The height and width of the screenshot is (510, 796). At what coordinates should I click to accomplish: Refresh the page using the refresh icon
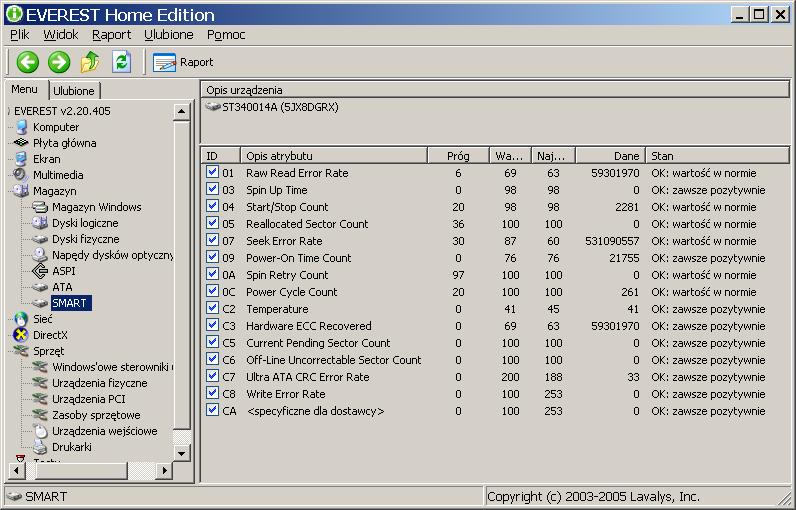point(121,62)
